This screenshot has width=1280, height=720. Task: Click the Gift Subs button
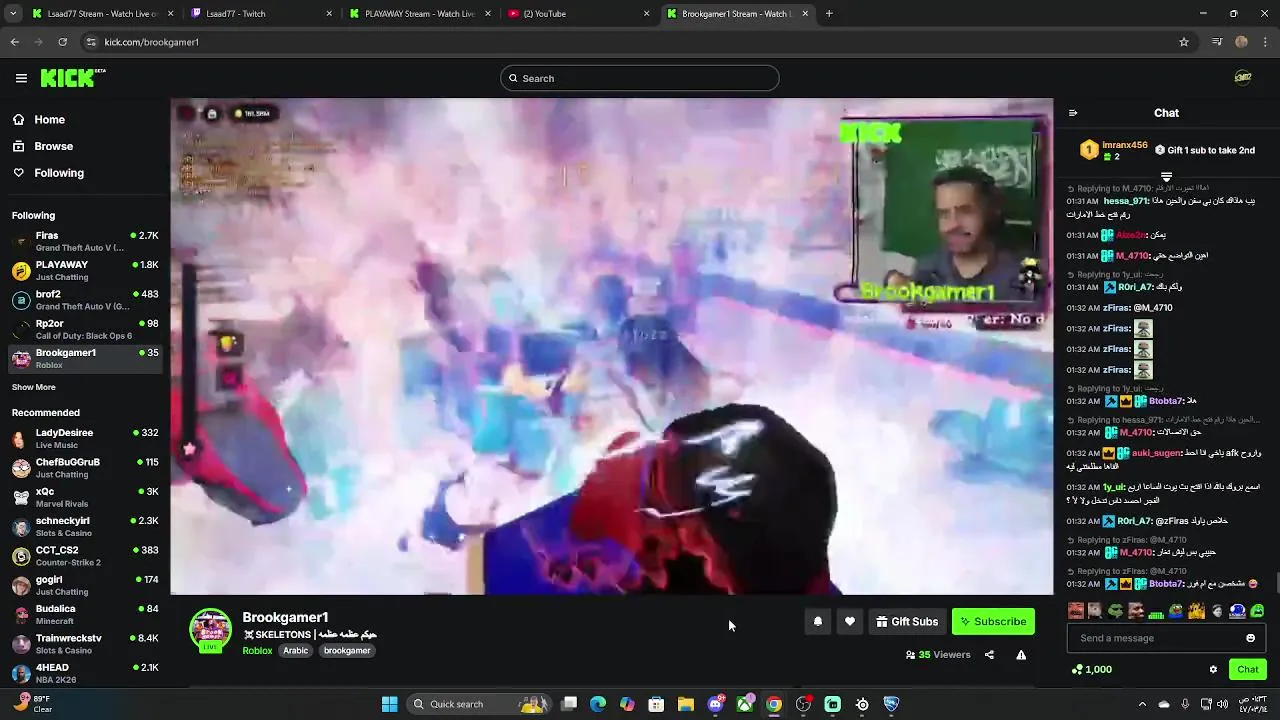point(907,621)
